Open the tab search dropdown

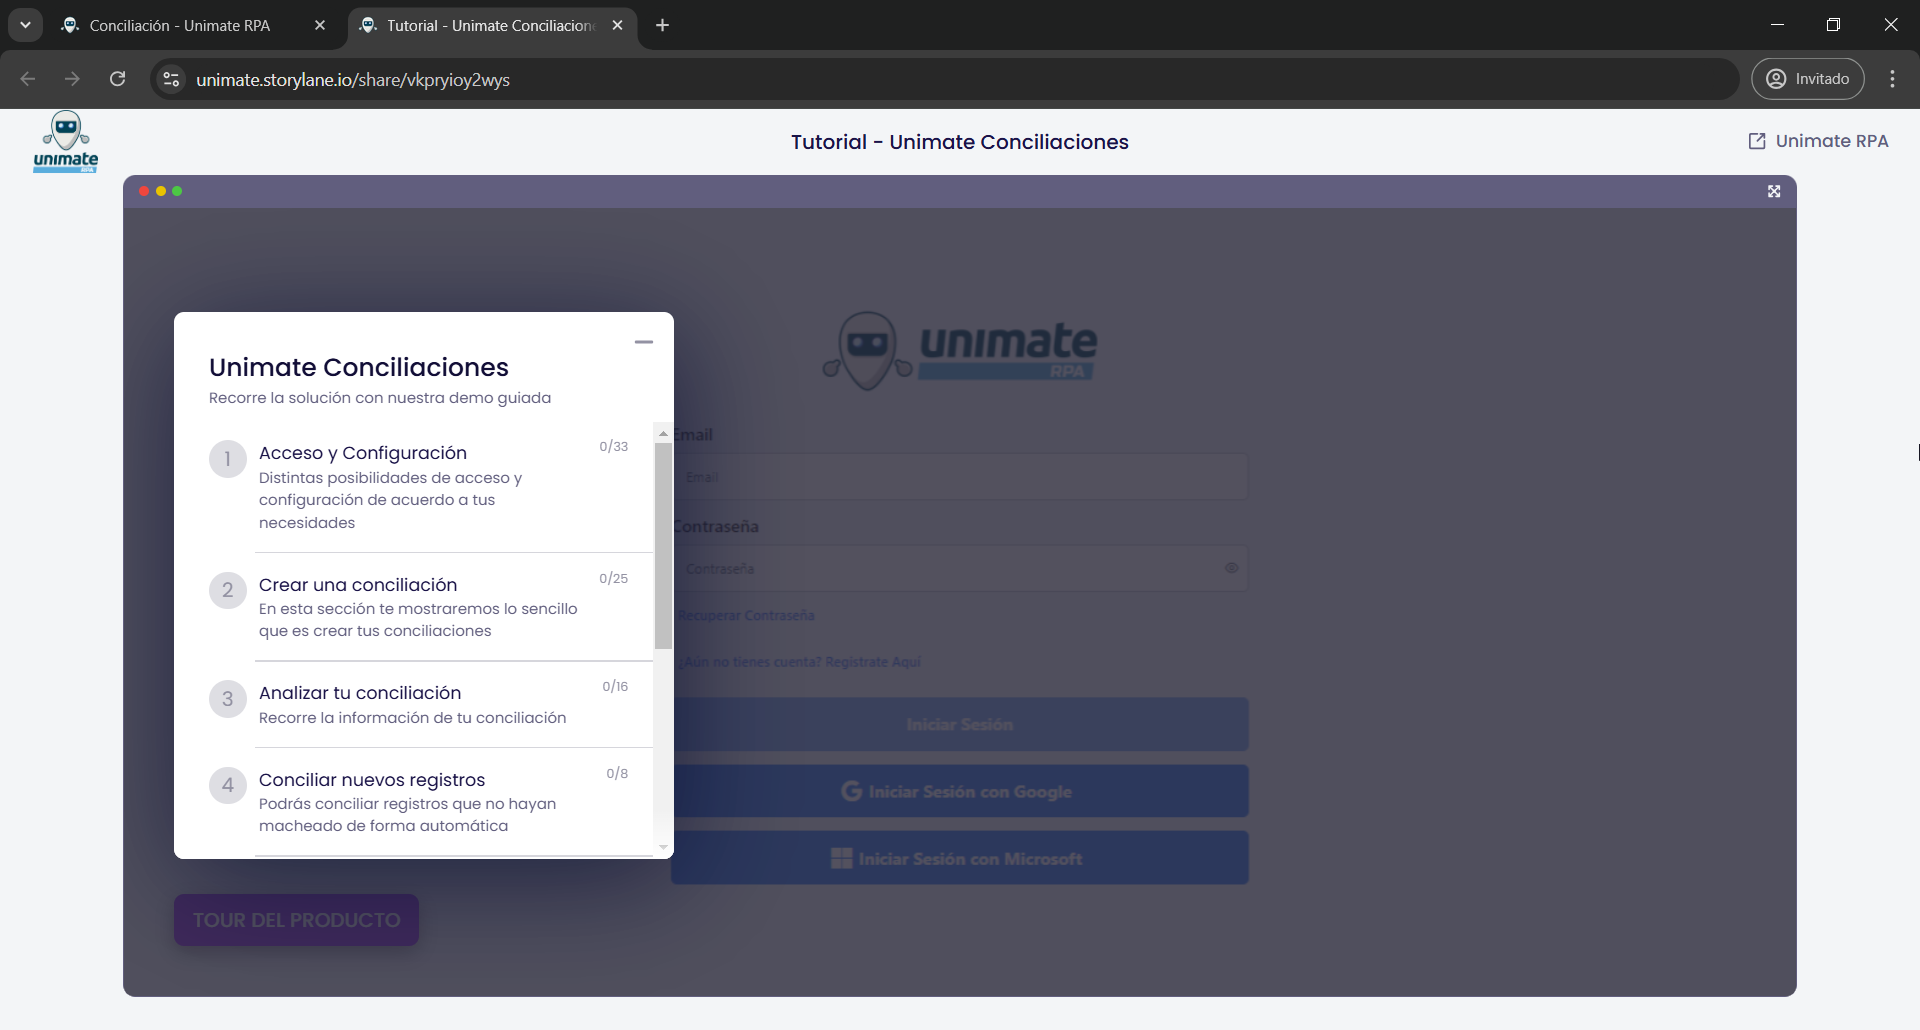pyautogui.click(x=25, y=26)
